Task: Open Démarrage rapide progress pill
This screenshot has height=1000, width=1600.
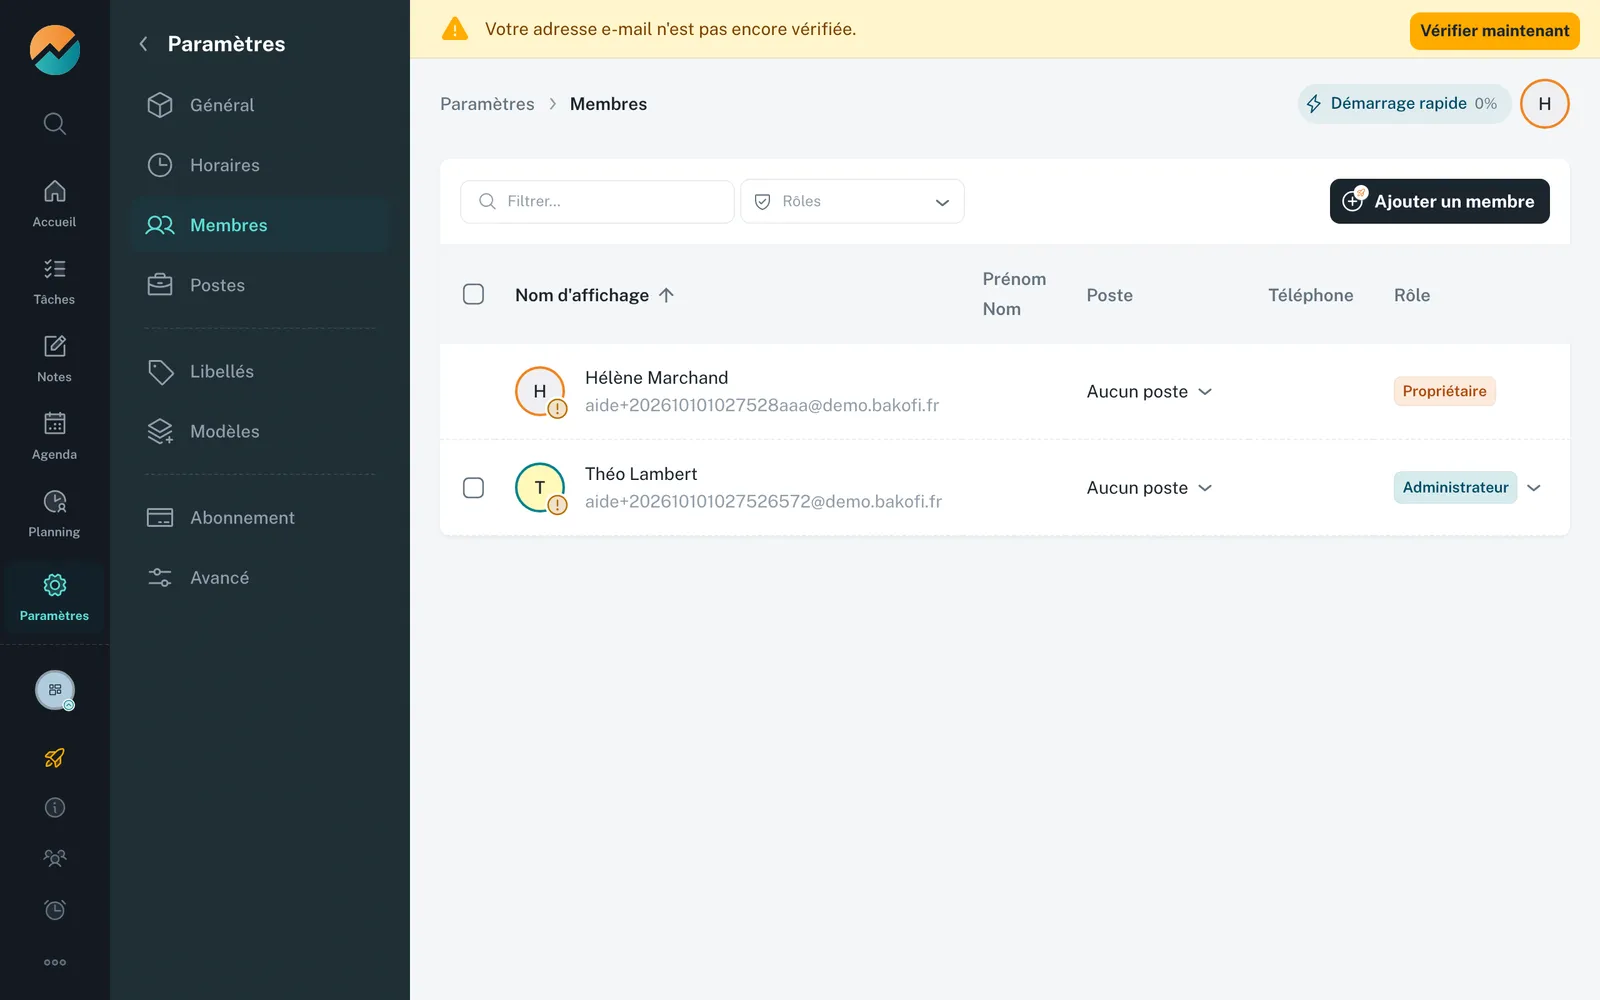Action: (1404, 104)
